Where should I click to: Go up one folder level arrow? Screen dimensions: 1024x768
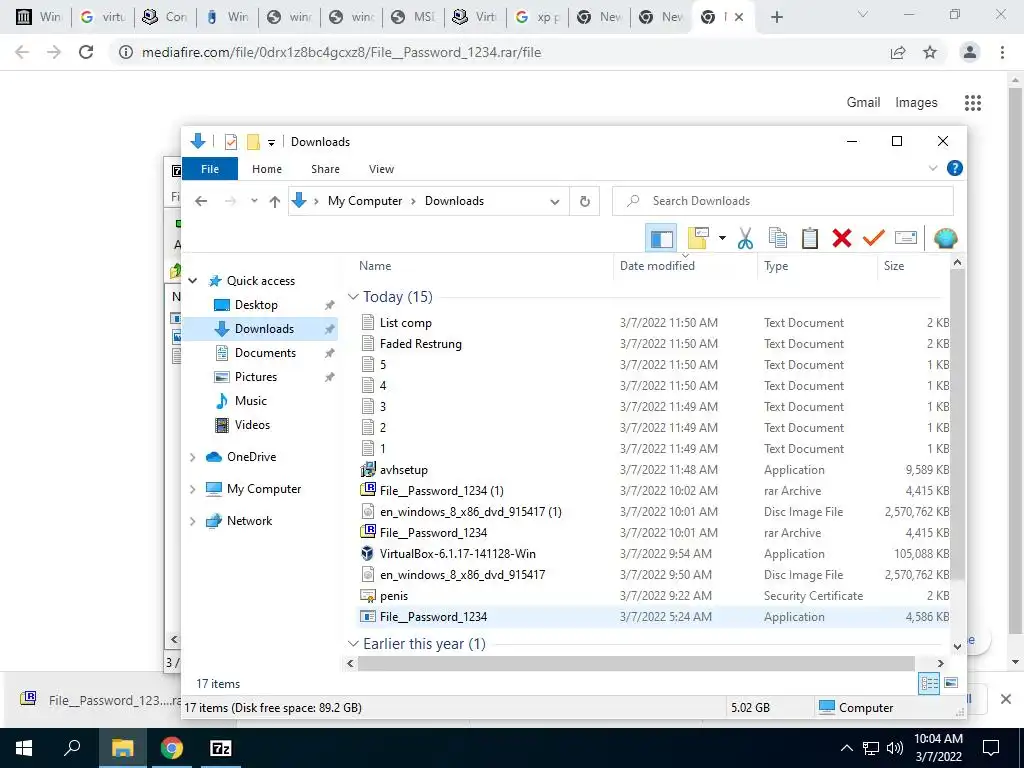[x=275, y=202]
